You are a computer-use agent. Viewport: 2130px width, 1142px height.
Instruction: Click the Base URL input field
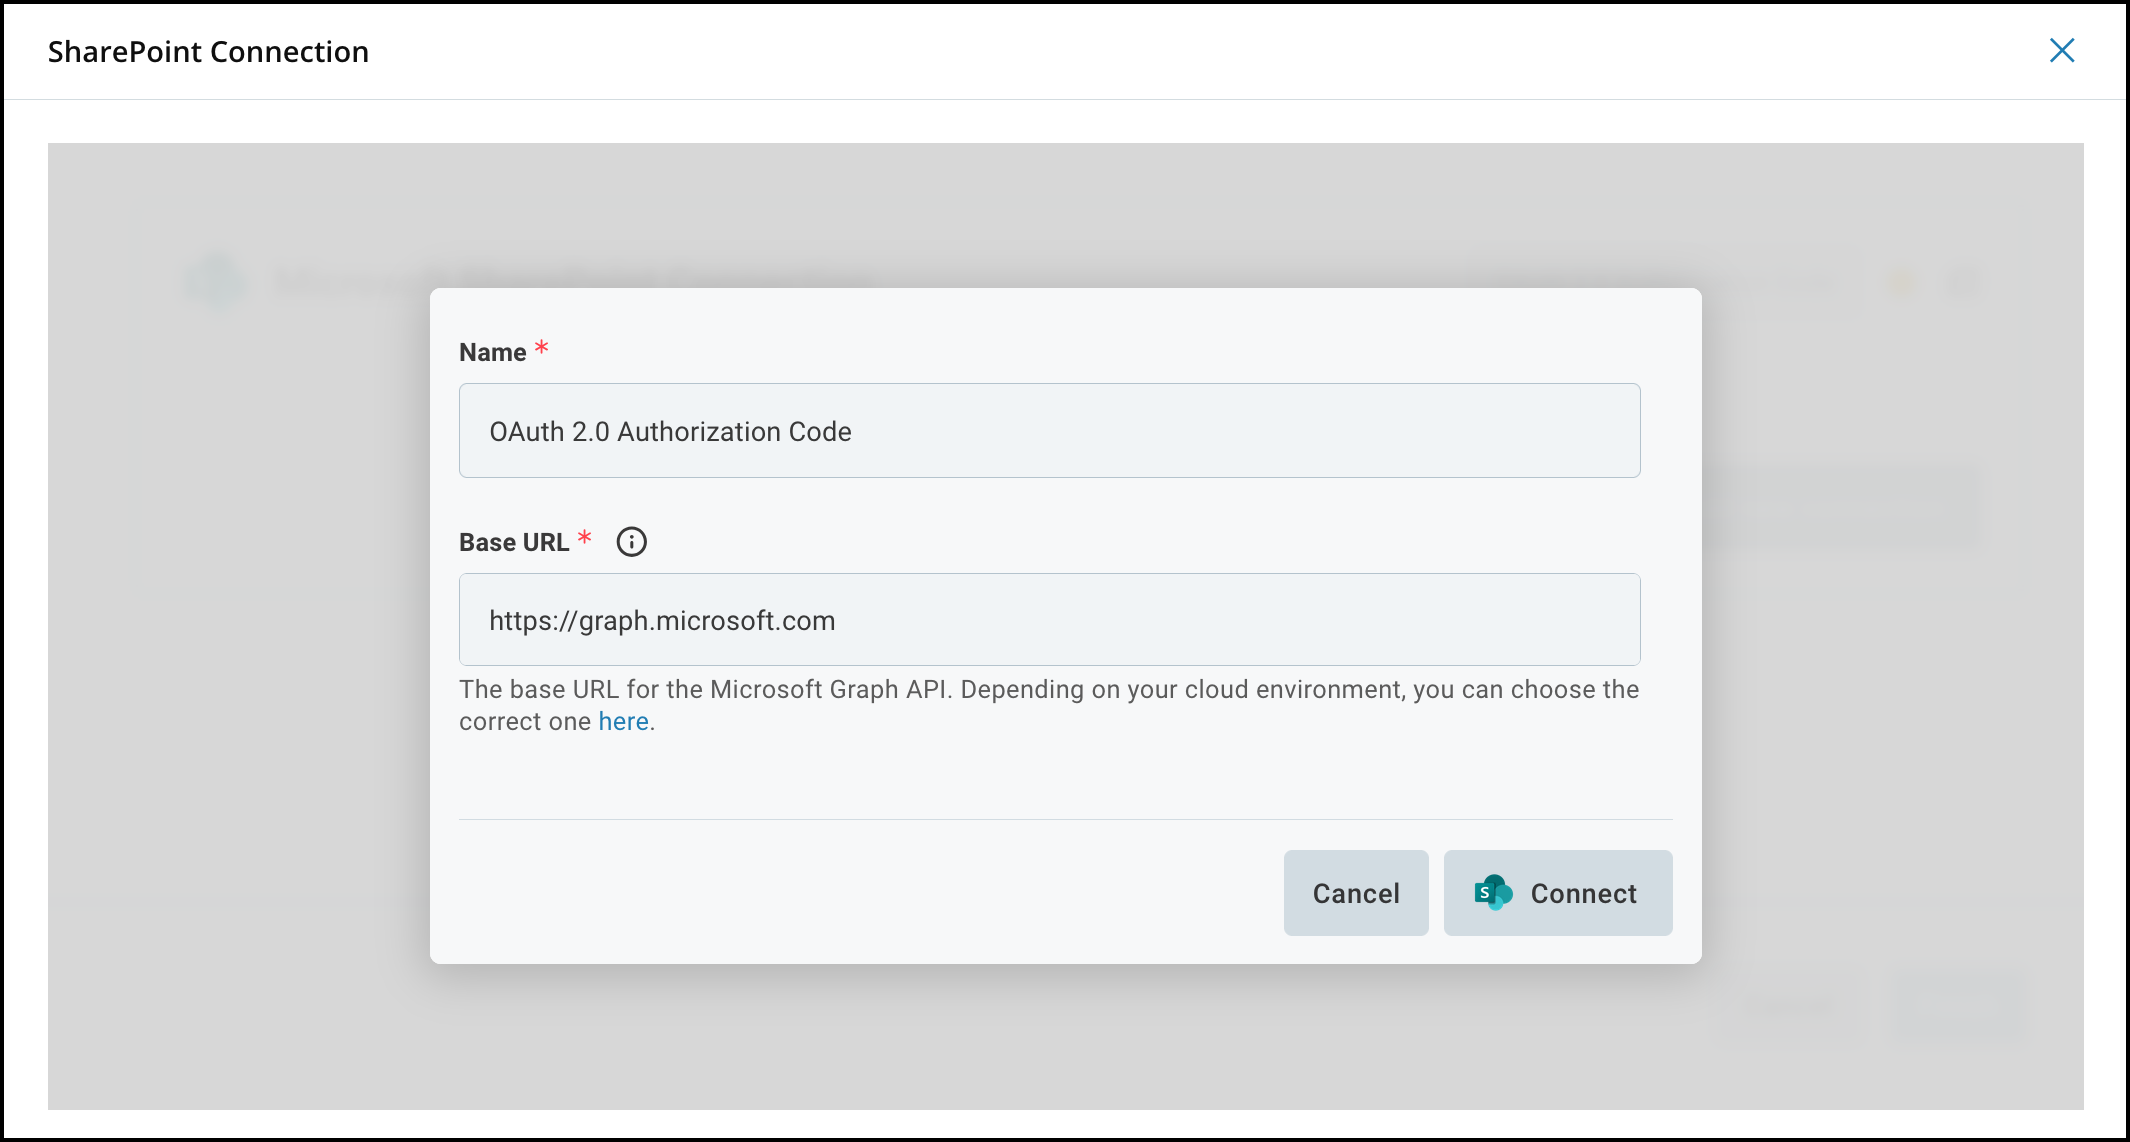[1049, 620]
